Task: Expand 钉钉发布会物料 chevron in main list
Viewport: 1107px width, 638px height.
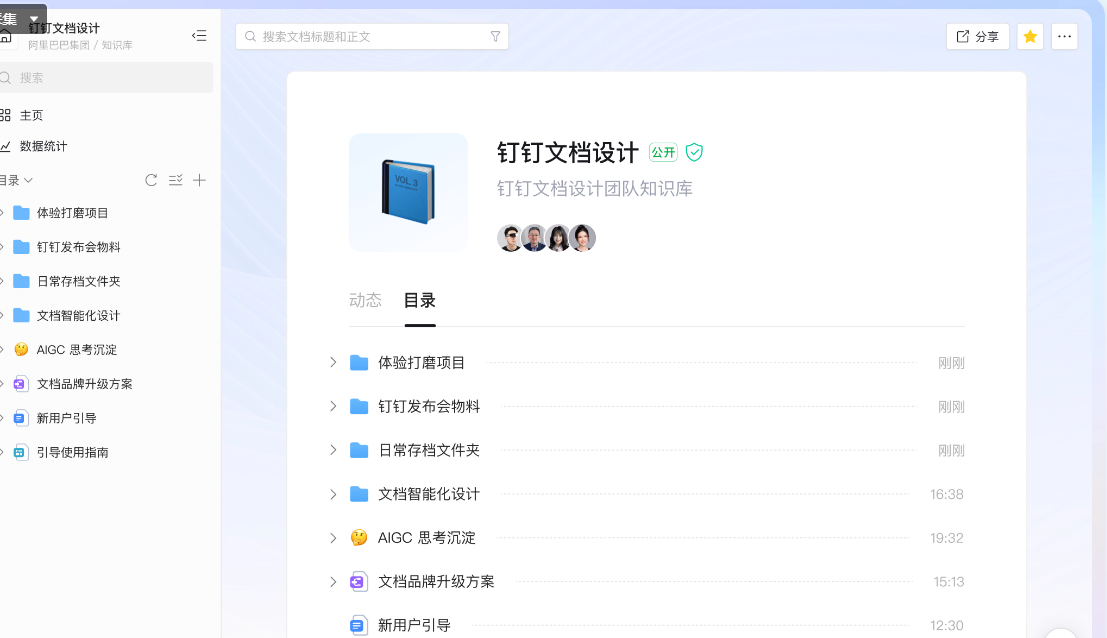Action: [333, 407]
